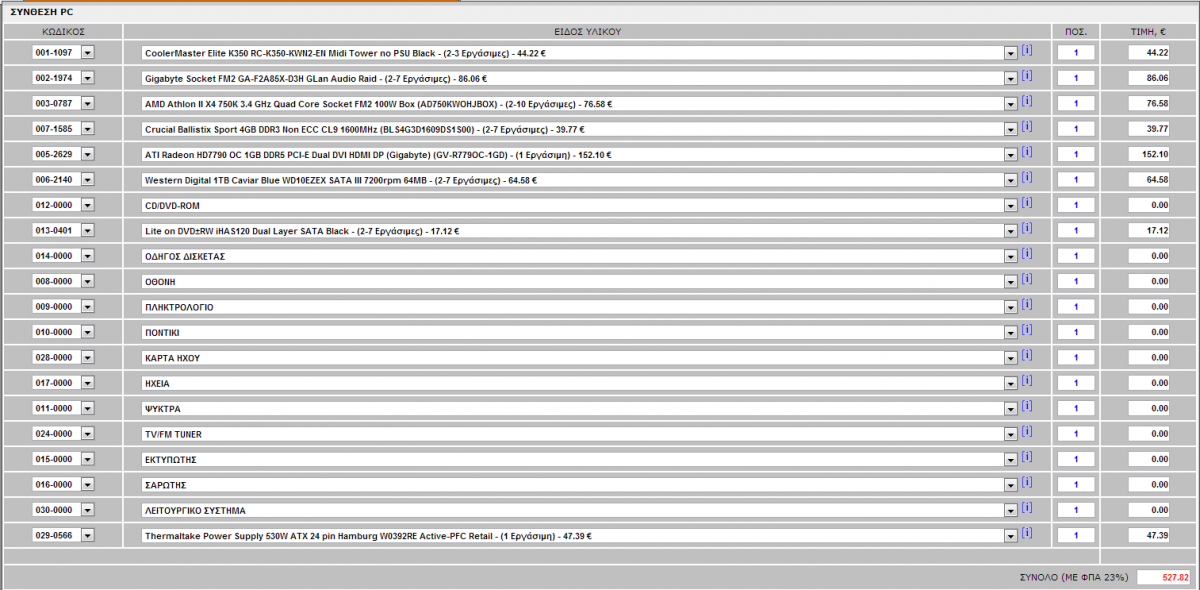Click the ΣΥΝΟΛΟ (ΜΕ ΦΠΑ 23%) label

coord(1073,577)
